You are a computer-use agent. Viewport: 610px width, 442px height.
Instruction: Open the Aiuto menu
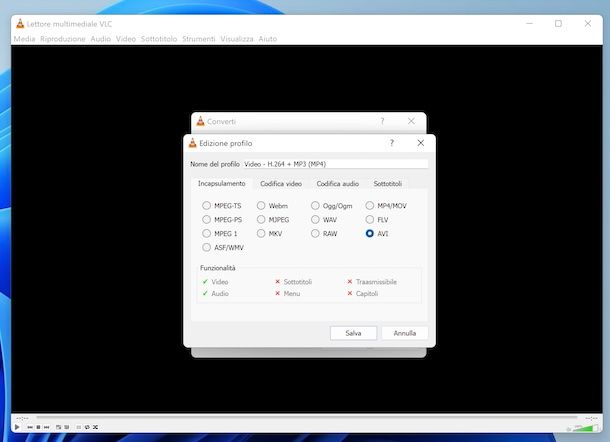pyautogui.click(x=268, y=39)
